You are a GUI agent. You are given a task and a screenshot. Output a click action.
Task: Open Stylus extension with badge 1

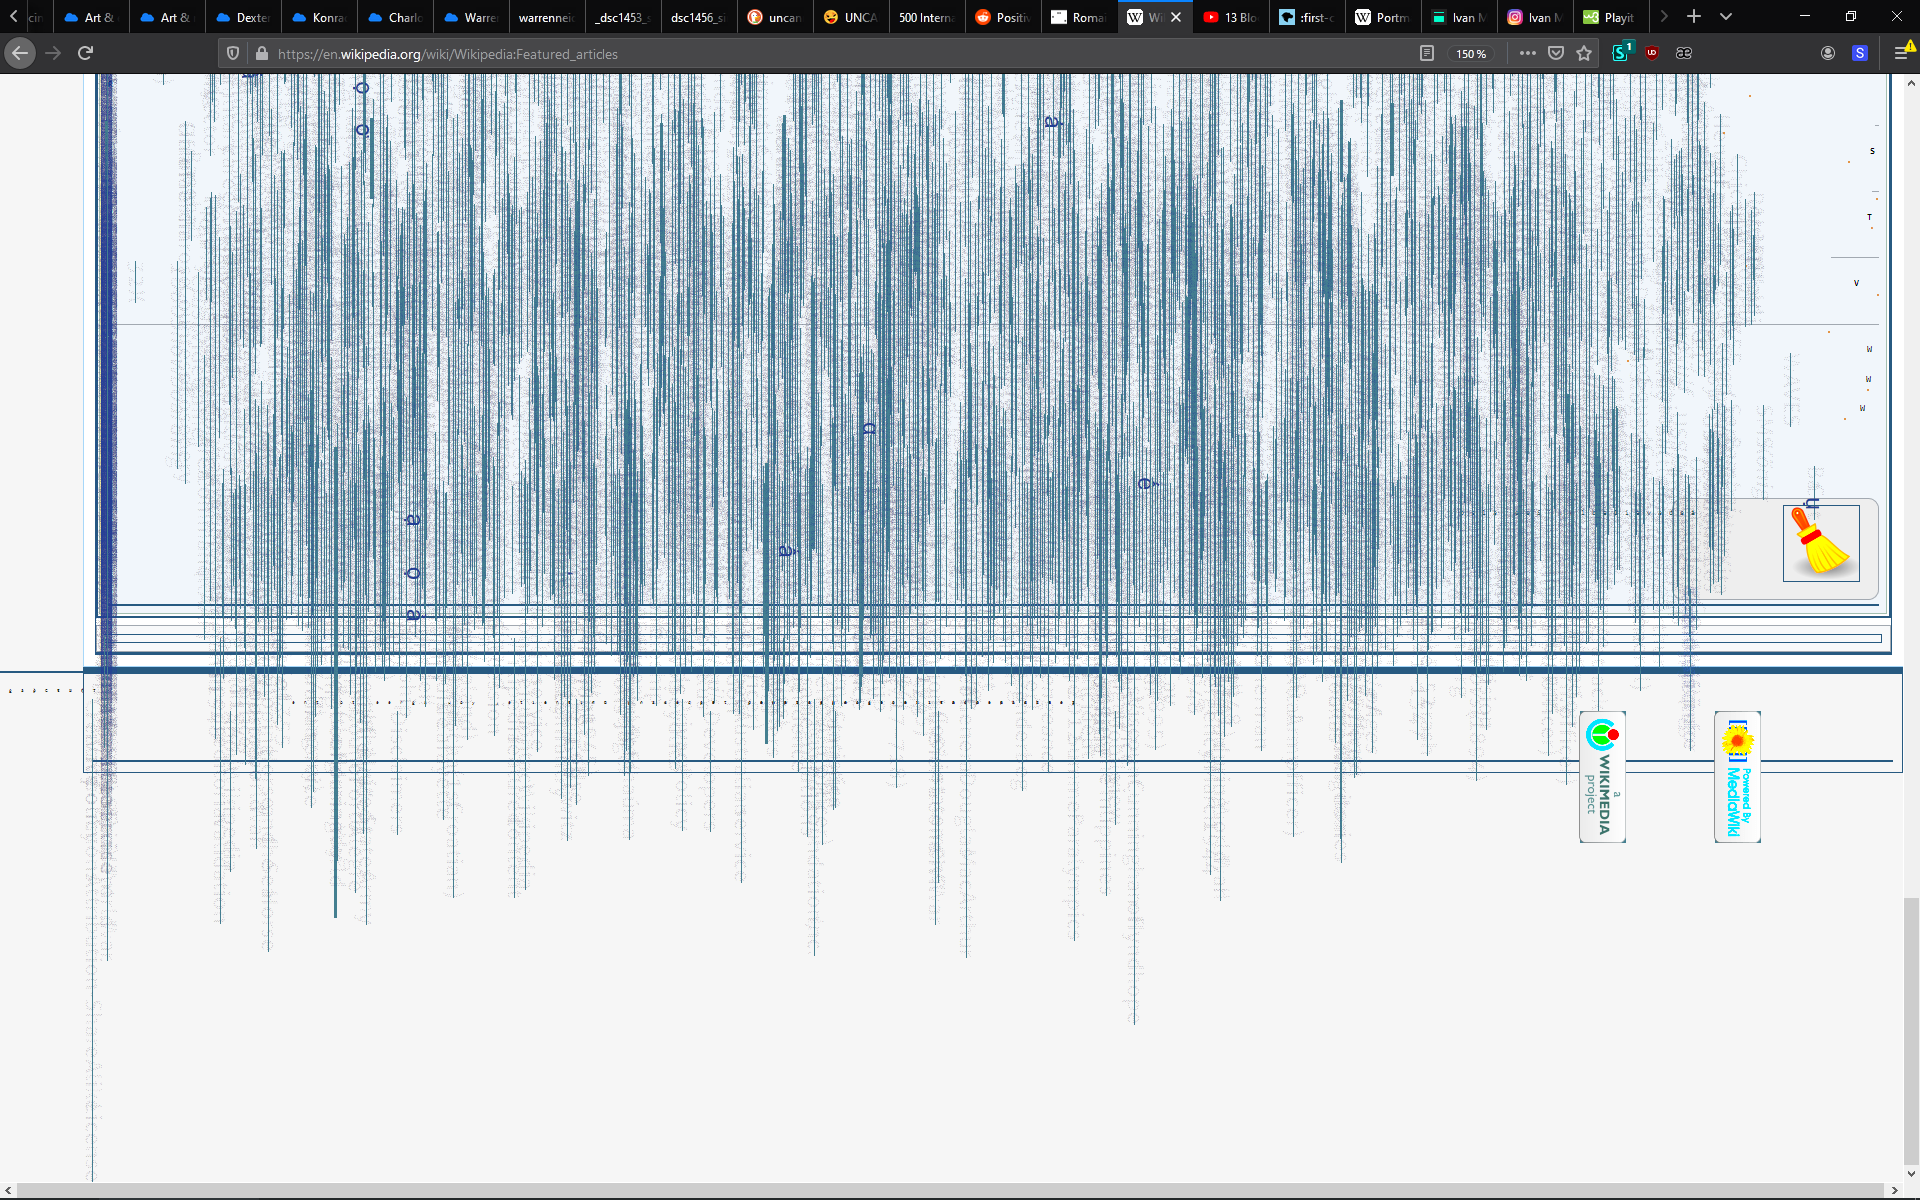(1621, 54)
